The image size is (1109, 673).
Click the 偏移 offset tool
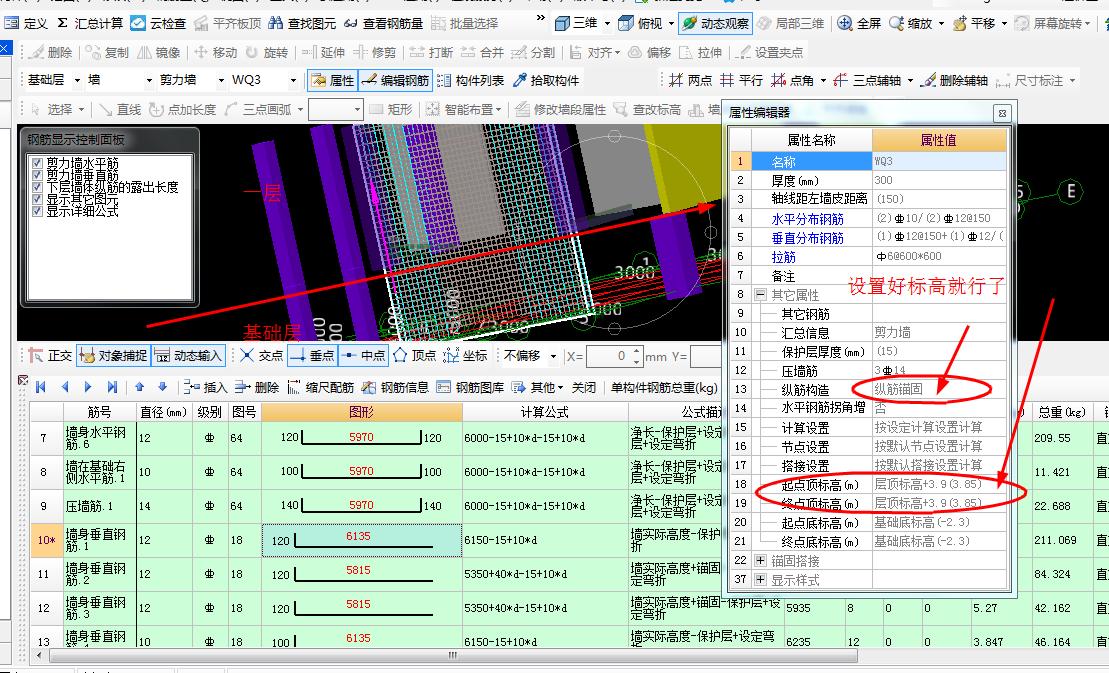point(649,52)
